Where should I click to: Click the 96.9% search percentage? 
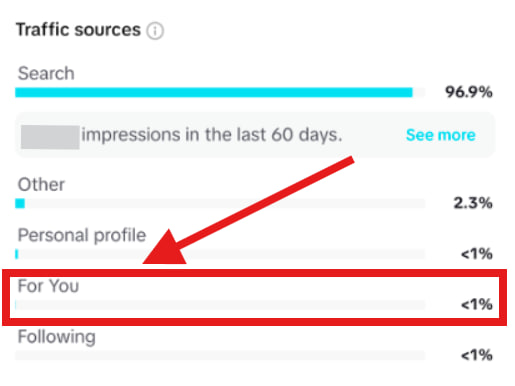pos(469,92)
